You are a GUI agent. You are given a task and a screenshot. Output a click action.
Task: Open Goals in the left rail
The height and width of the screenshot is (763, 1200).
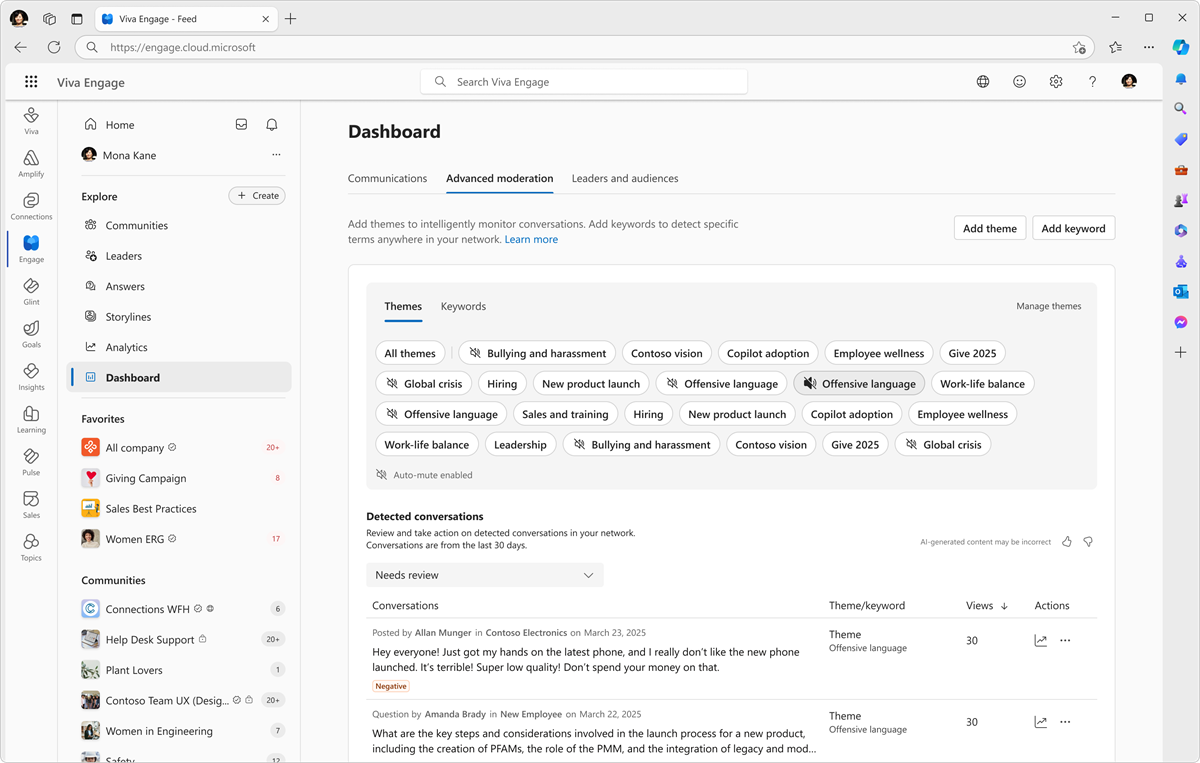tap(31, 334)
